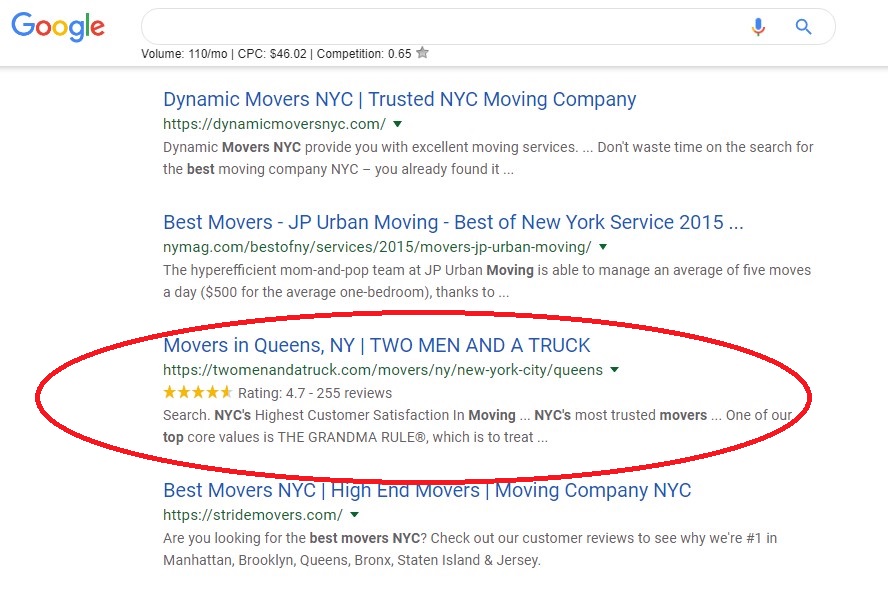Expand the arrow next to dynamicmoversnyc.com URL
Image resolution: width=888 pixels, height=596 pixels.
(398, 124)
